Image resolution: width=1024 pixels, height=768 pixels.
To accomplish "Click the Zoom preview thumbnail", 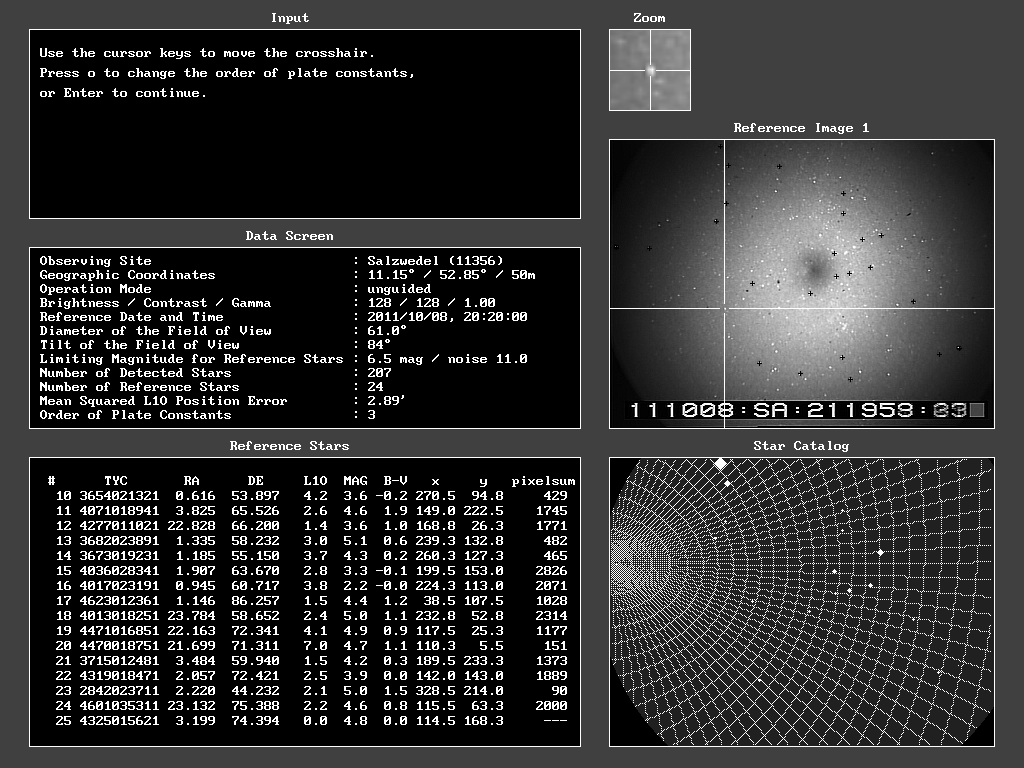I will [x=650, y=70].
